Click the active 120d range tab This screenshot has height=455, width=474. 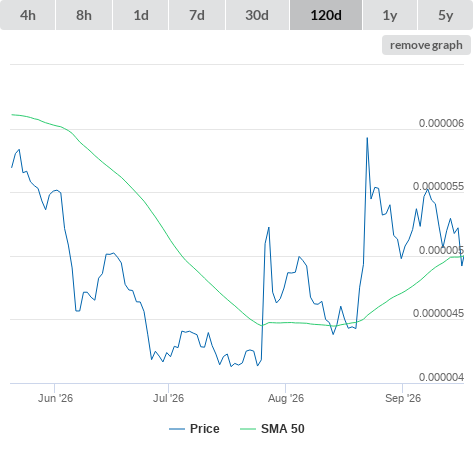coord(326,15)
